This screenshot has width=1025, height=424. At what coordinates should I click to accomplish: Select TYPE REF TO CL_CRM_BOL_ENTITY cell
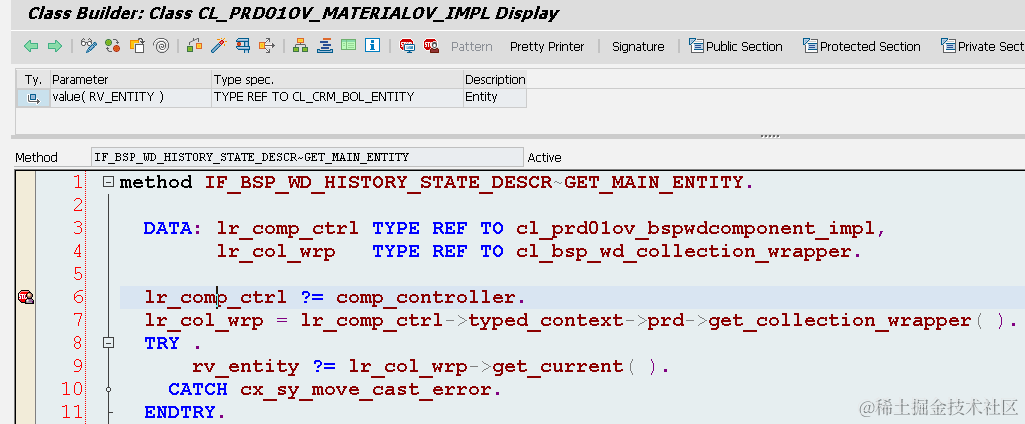(337, 97)
